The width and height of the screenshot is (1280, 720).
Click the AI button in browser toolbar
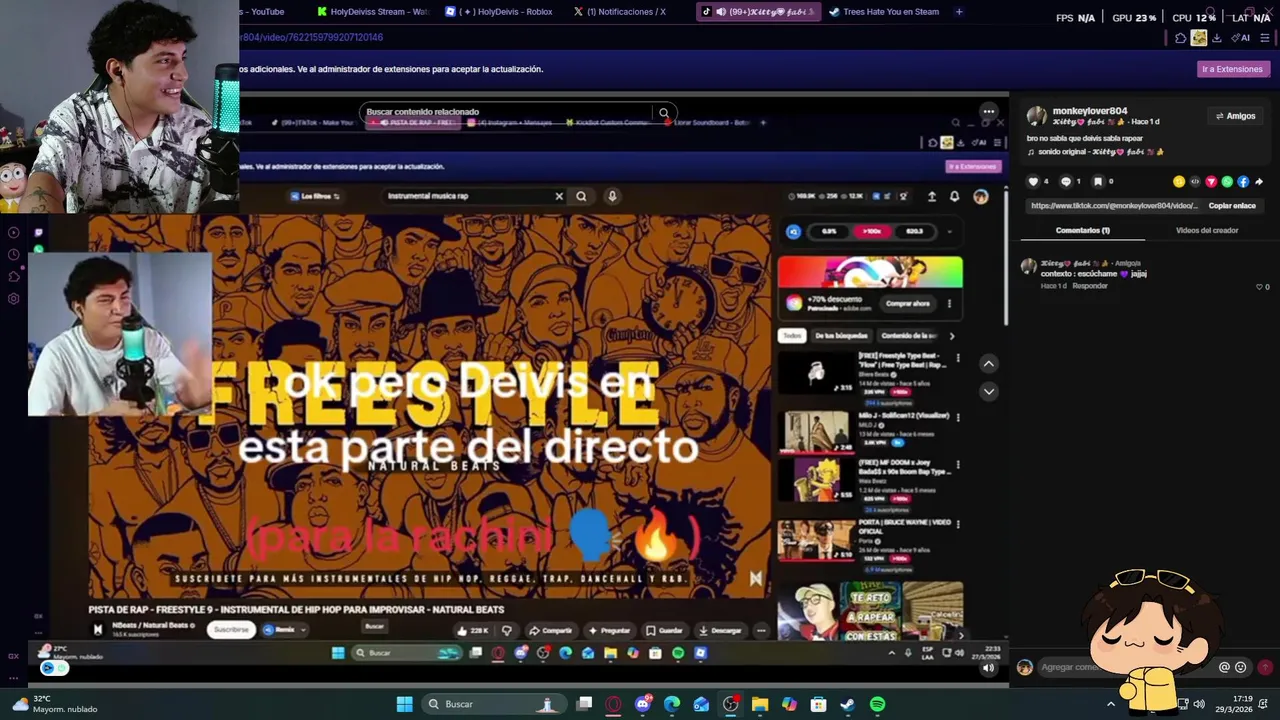click(1242, 38)
